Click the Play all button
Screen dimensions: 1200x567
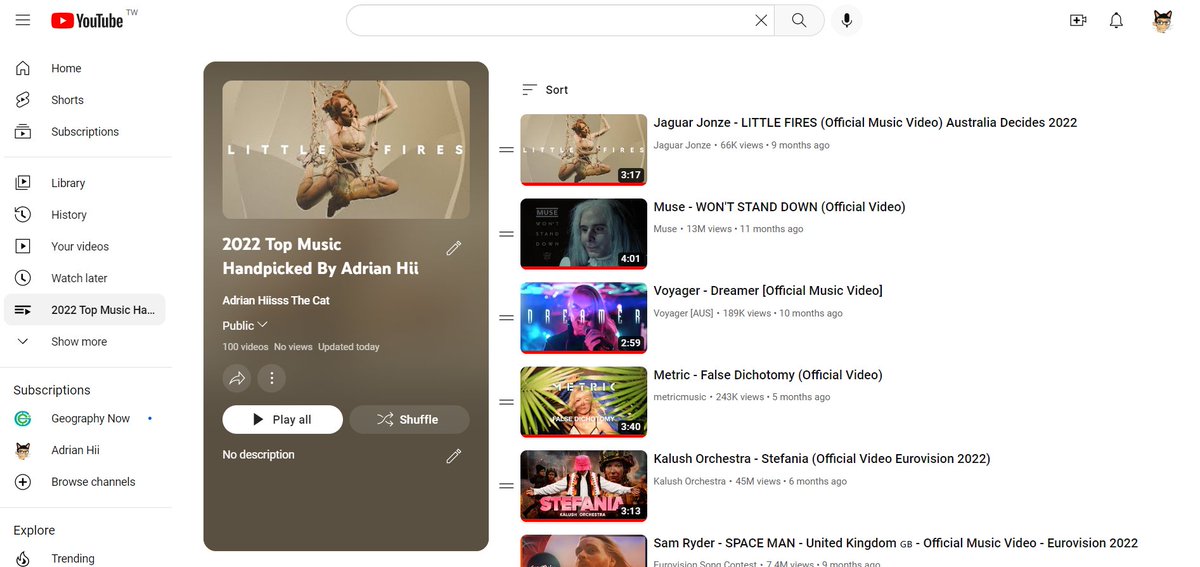282,420
